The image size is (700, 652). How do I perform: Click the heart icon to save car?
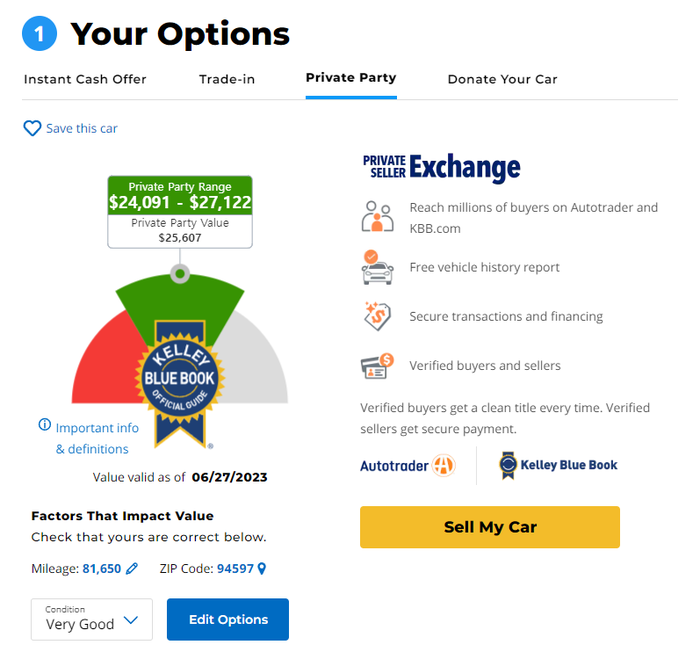pos(32,128)
